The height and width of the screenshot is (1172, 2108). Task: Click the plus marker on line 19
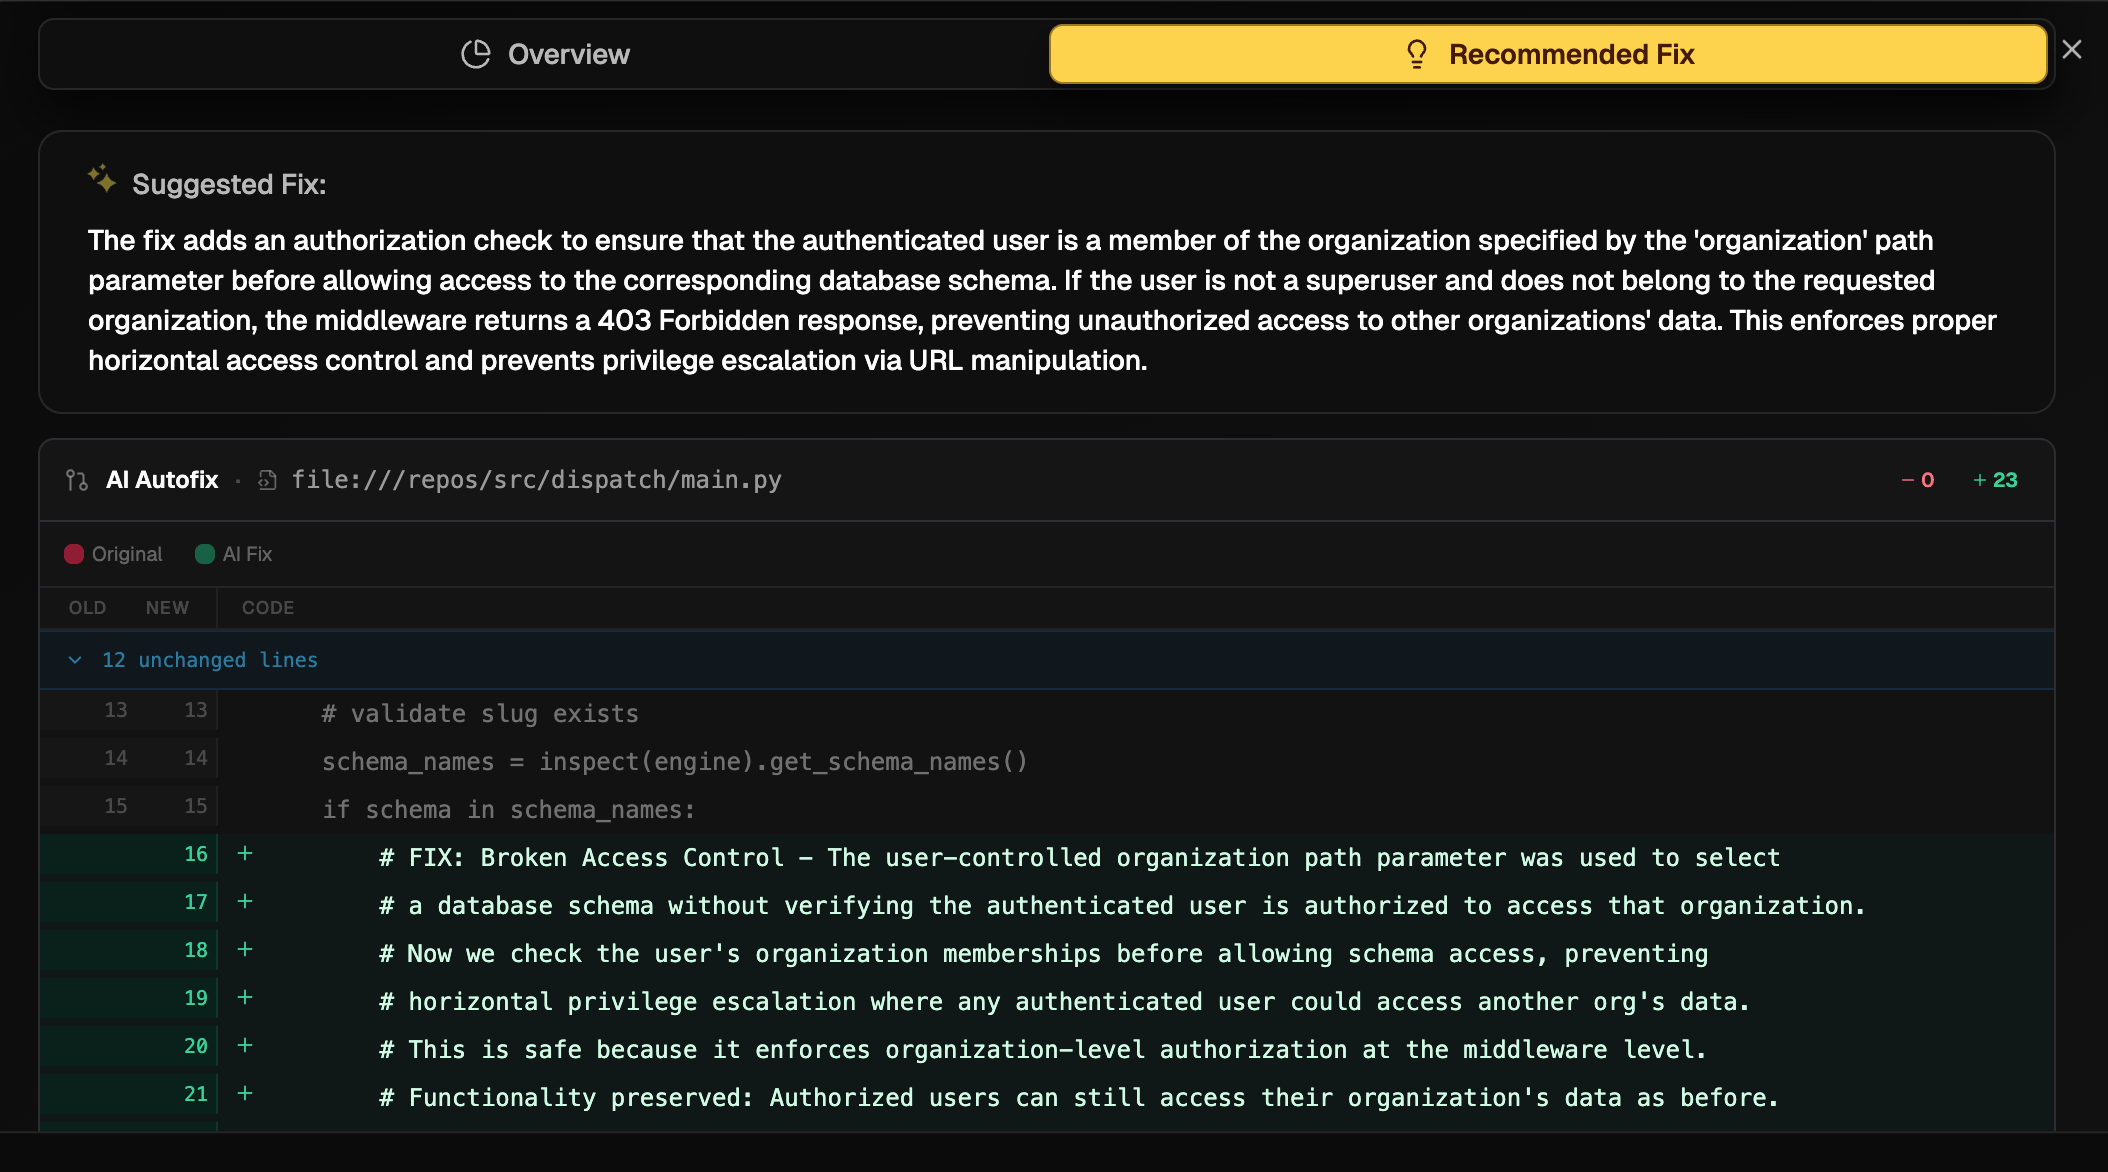(x=245, y=998)
